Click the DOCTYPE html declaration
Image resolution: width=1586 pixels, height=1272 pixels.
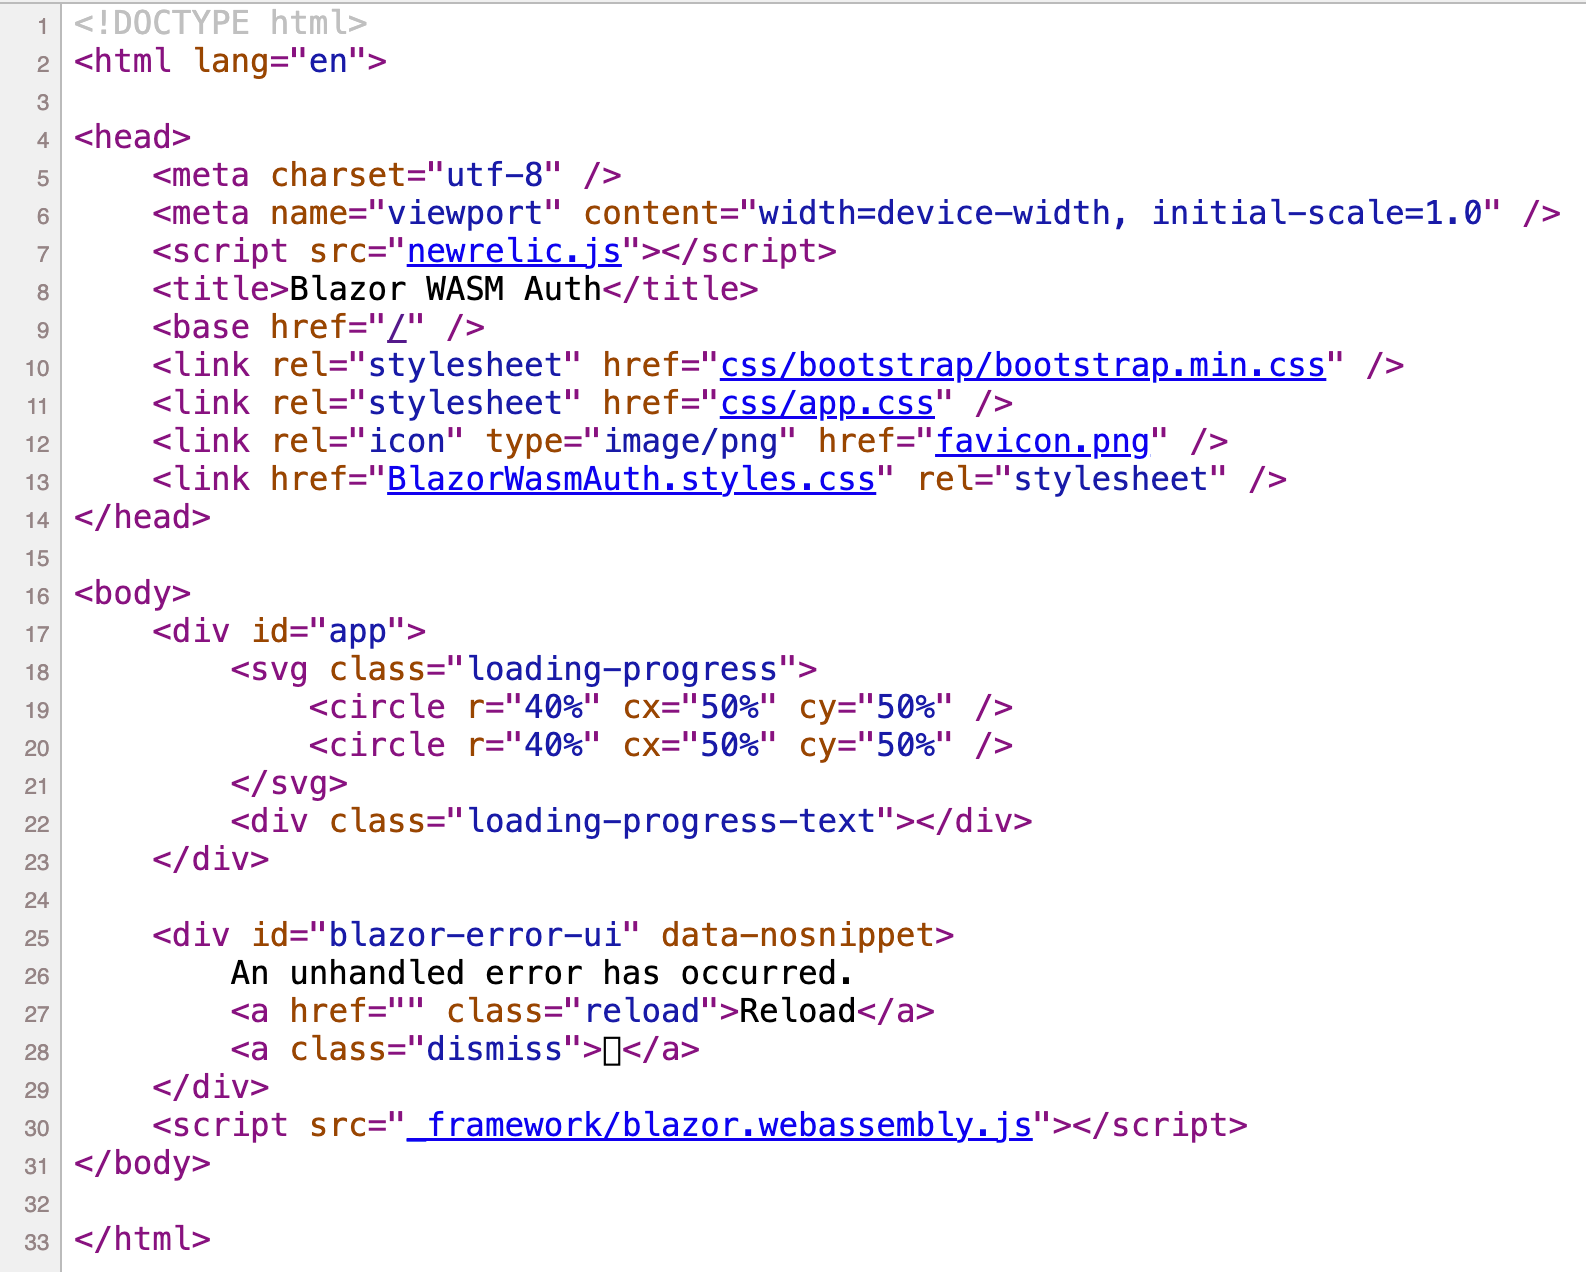(x=220, y=23)
